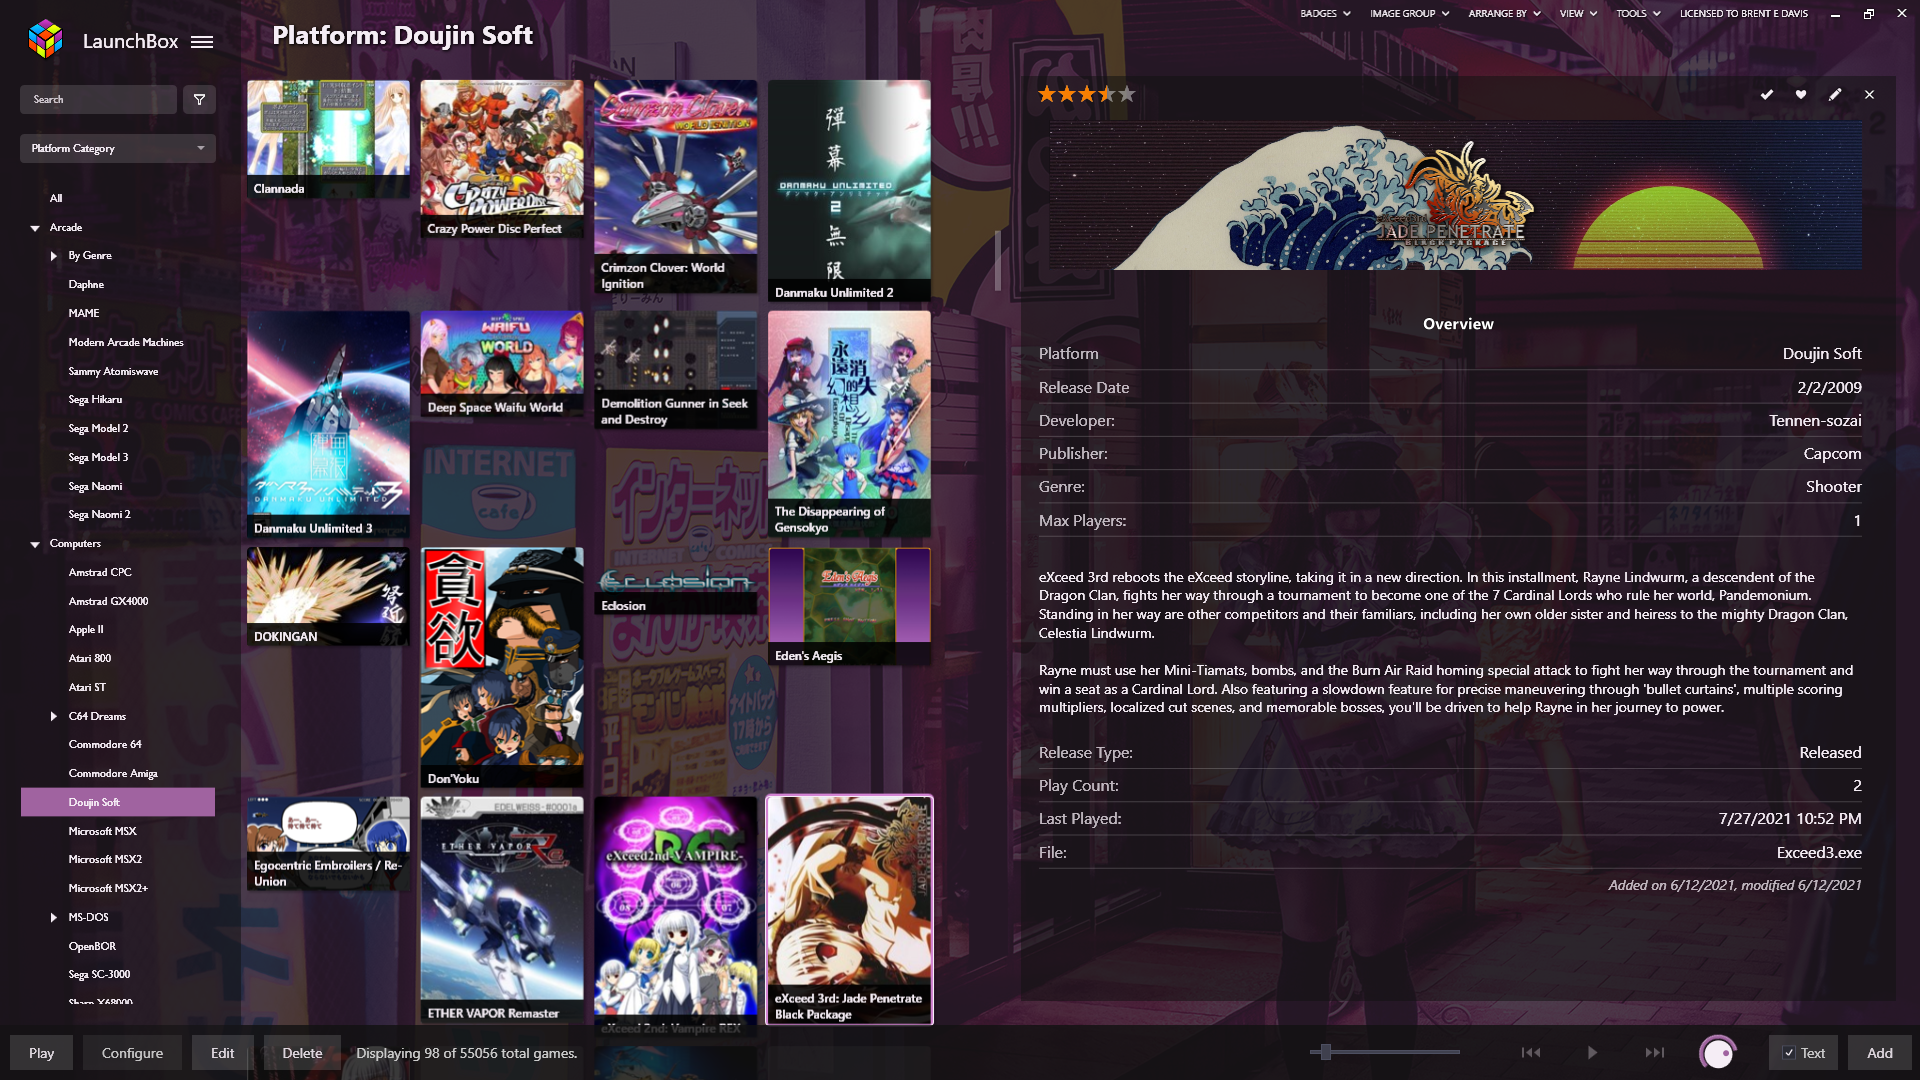Expand the By Genre tree node
Image resolution: width=1920 pixels, height=1080 pixels.
[x=53, y=256]
